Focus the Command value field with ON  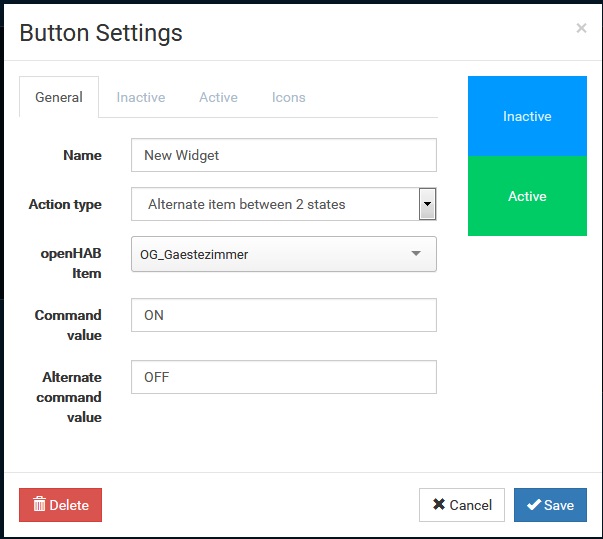[x=284, y=315]
